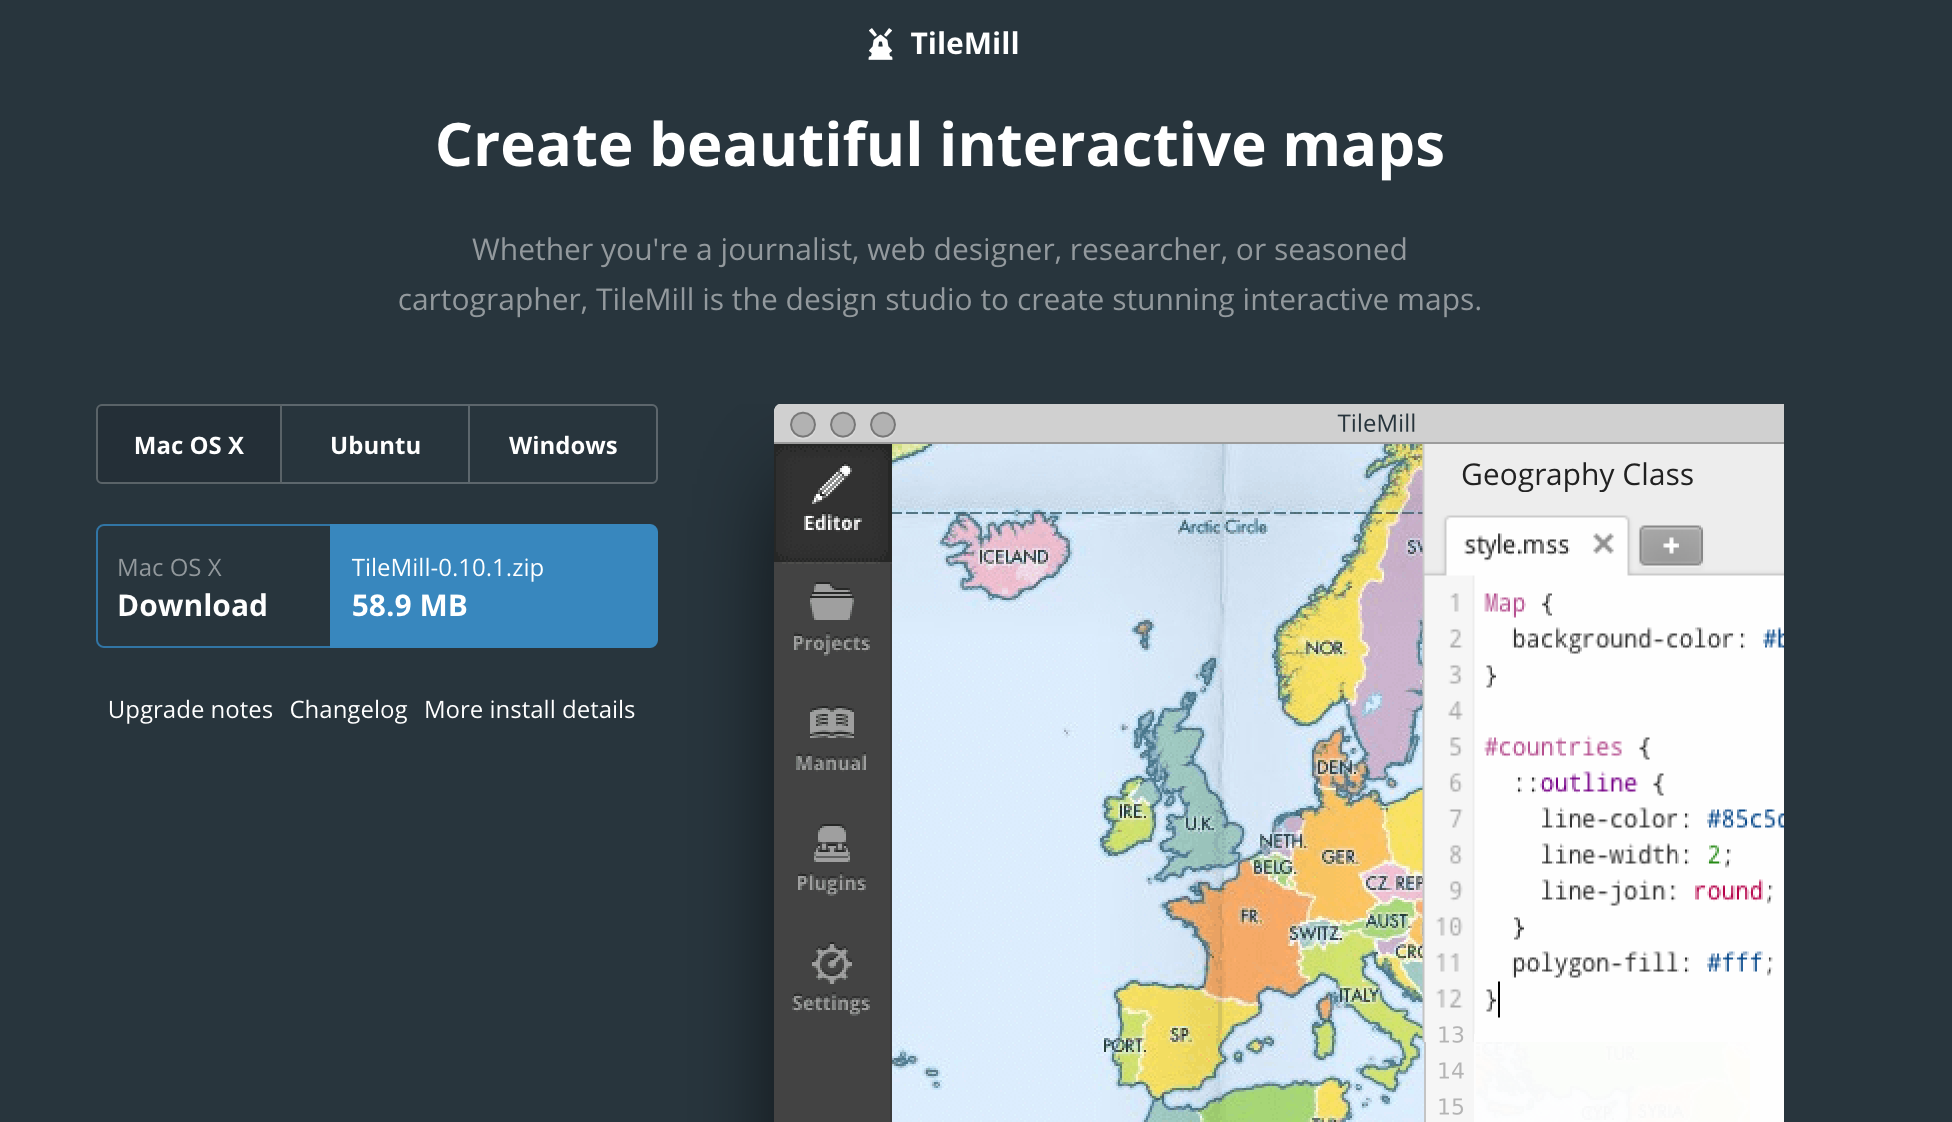Click the ::outline line in code
The height and width of the screenshot is (1122, 1952).
(x=1588, y=783)
